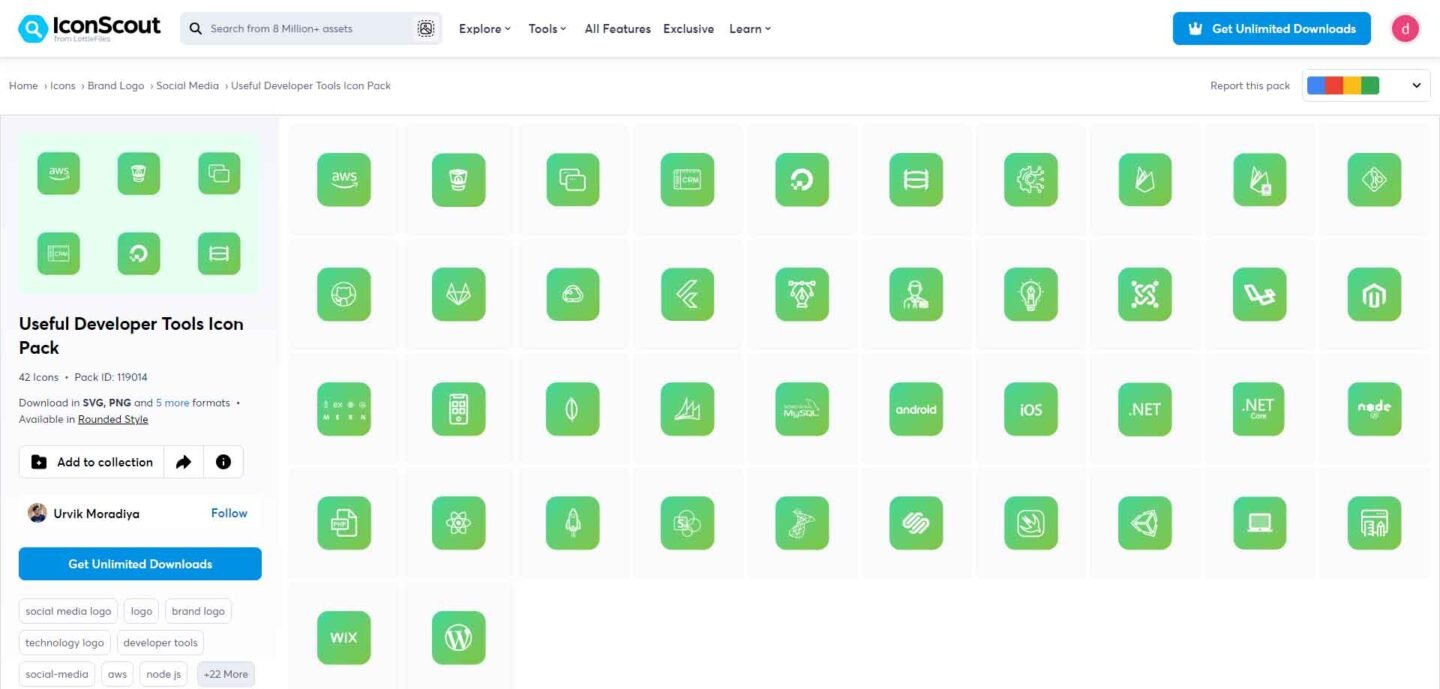The width and height of the screenshot is (1440, 689).
Task: Follow Urvik Moradiya
Action: pyautogui.click(x=229, y=513)
